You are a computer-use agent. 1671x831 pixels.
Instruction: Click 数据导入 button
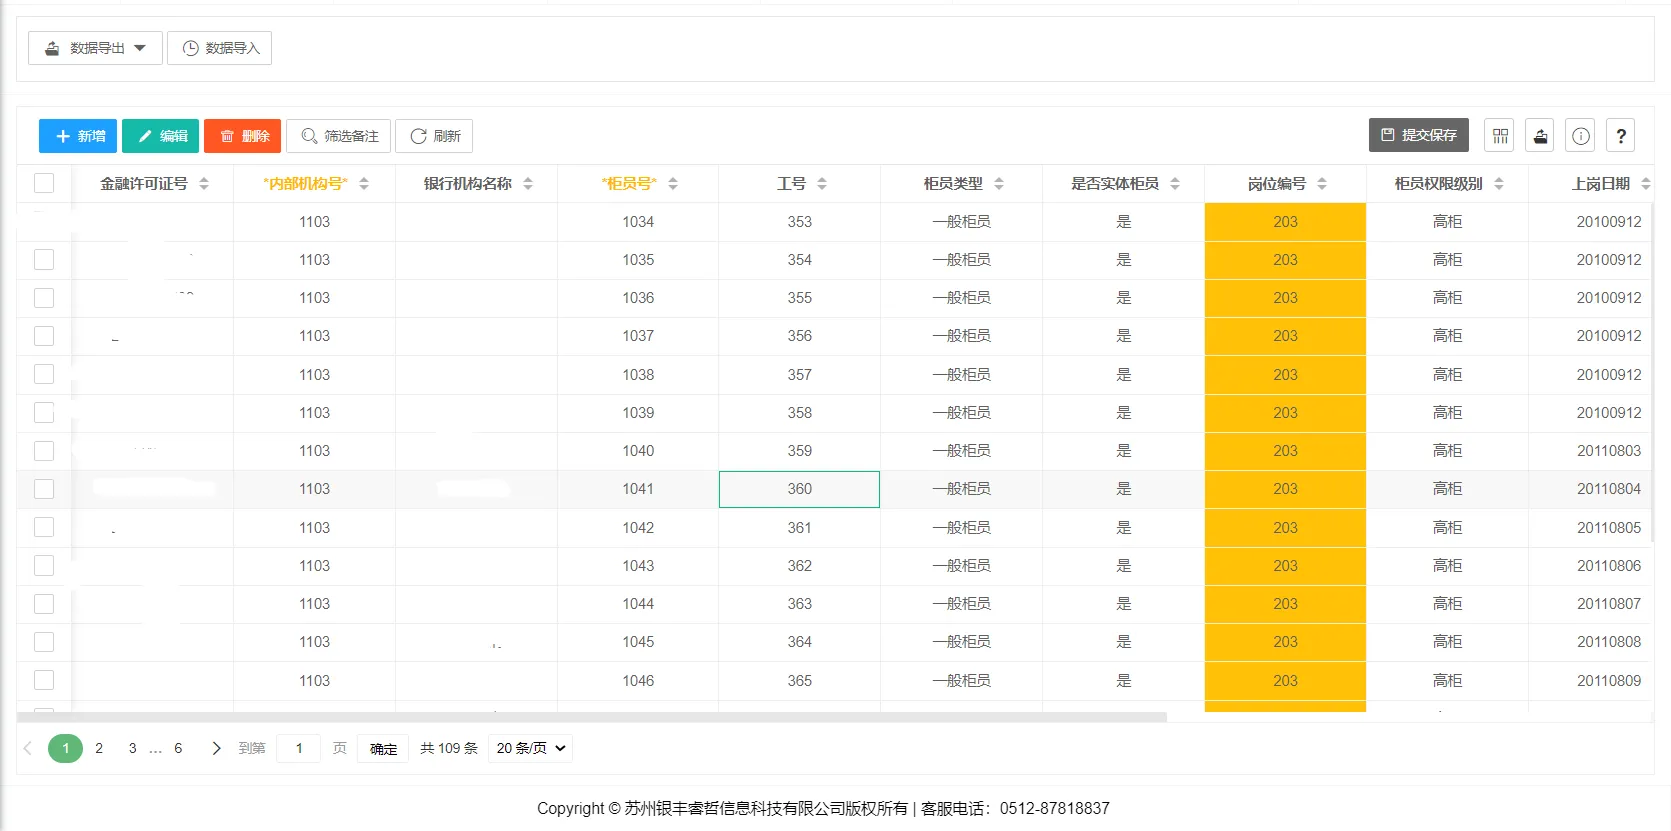click(220, 48)
